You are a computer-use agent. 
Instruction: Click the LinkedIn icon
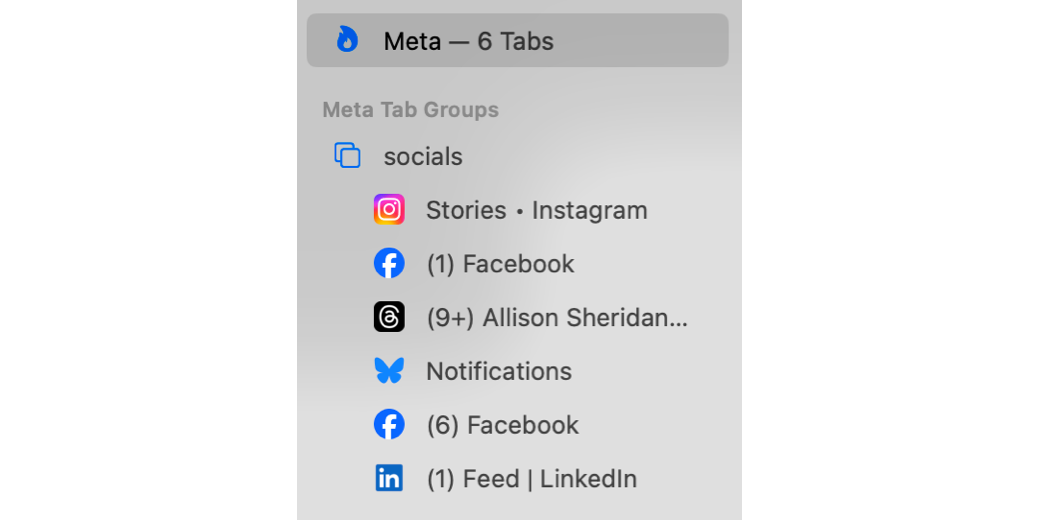point(389,479)
